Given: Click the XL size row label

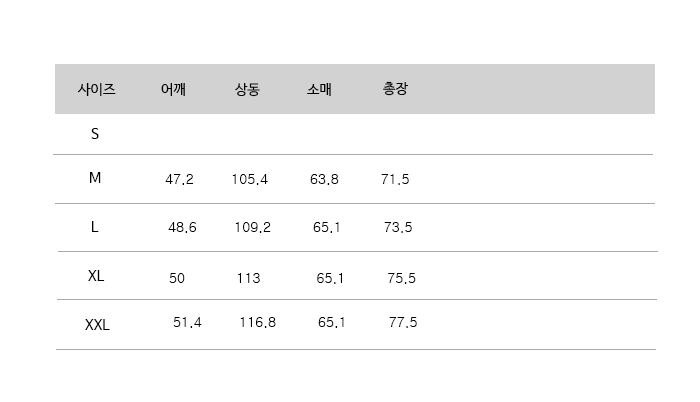Looking at the screenshot, I should (x=96, y=275).
